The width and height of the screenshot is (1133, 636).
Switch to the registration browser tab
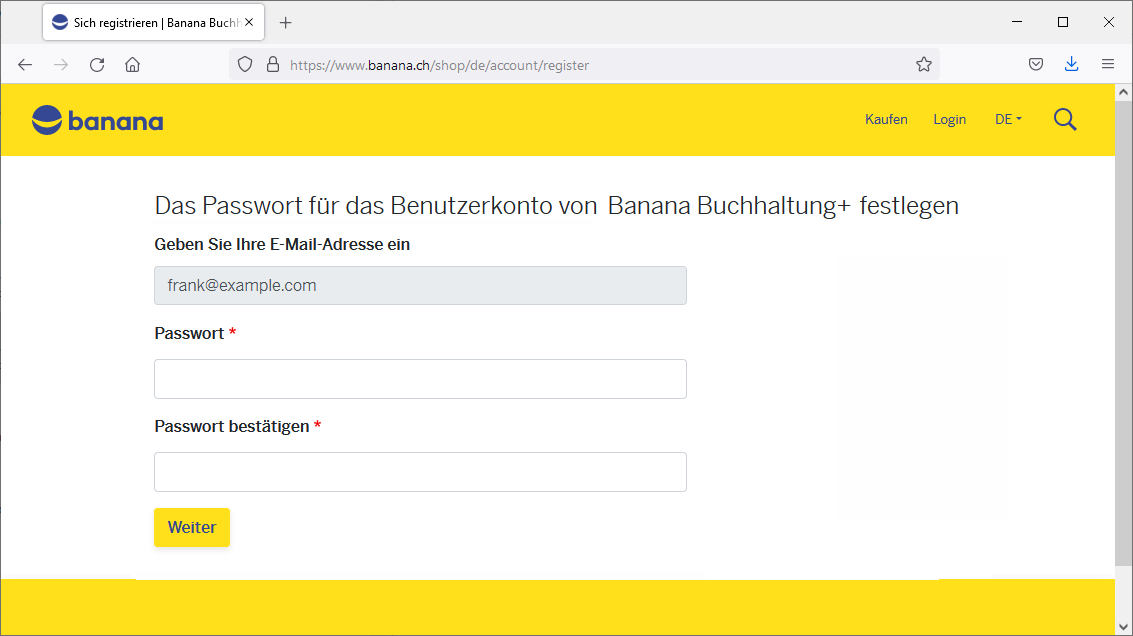[x=150, y=21]
